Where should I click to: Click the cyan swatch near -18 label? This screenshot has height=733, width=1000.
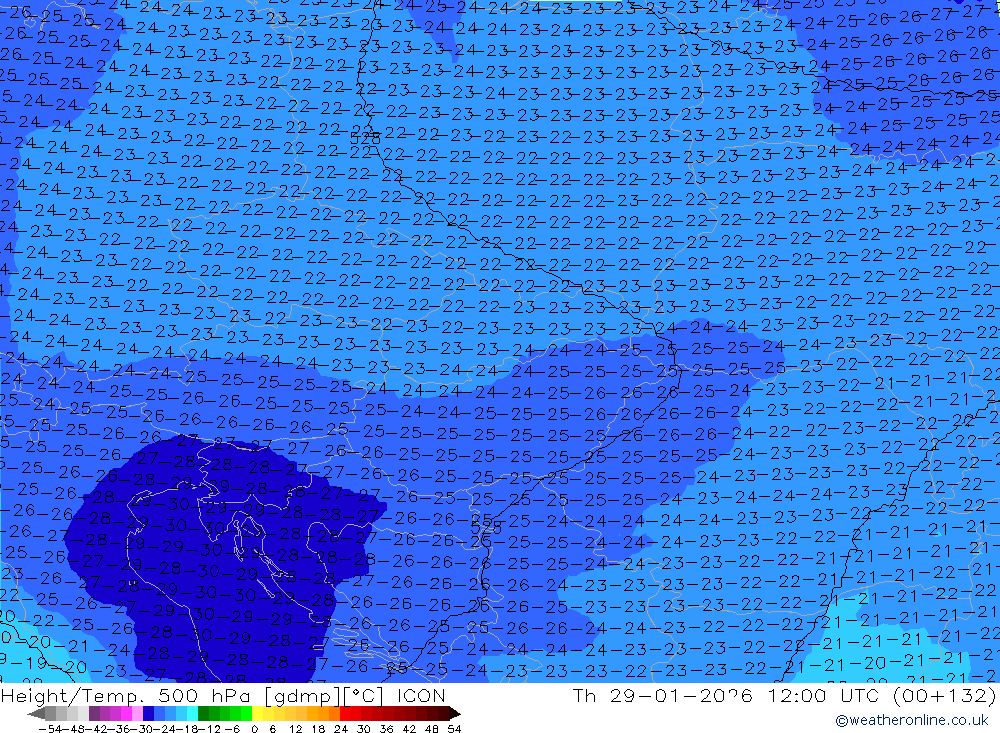pyautogui.click(x=192, y=714)
